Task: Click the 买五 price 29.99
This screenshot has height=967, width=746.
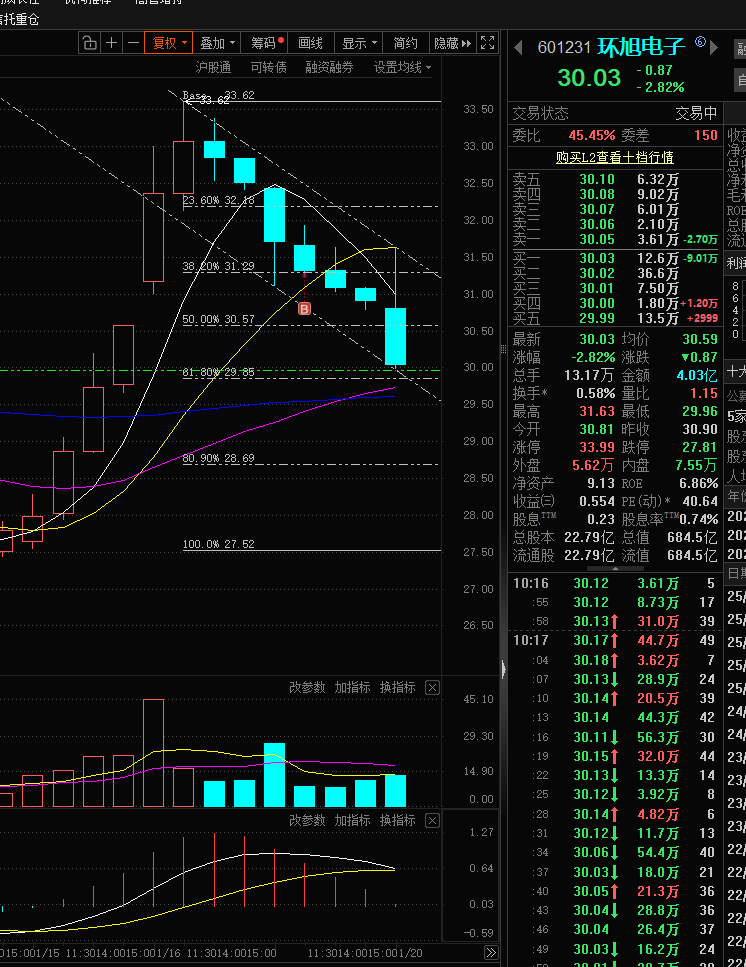Action: coord(597,318)
